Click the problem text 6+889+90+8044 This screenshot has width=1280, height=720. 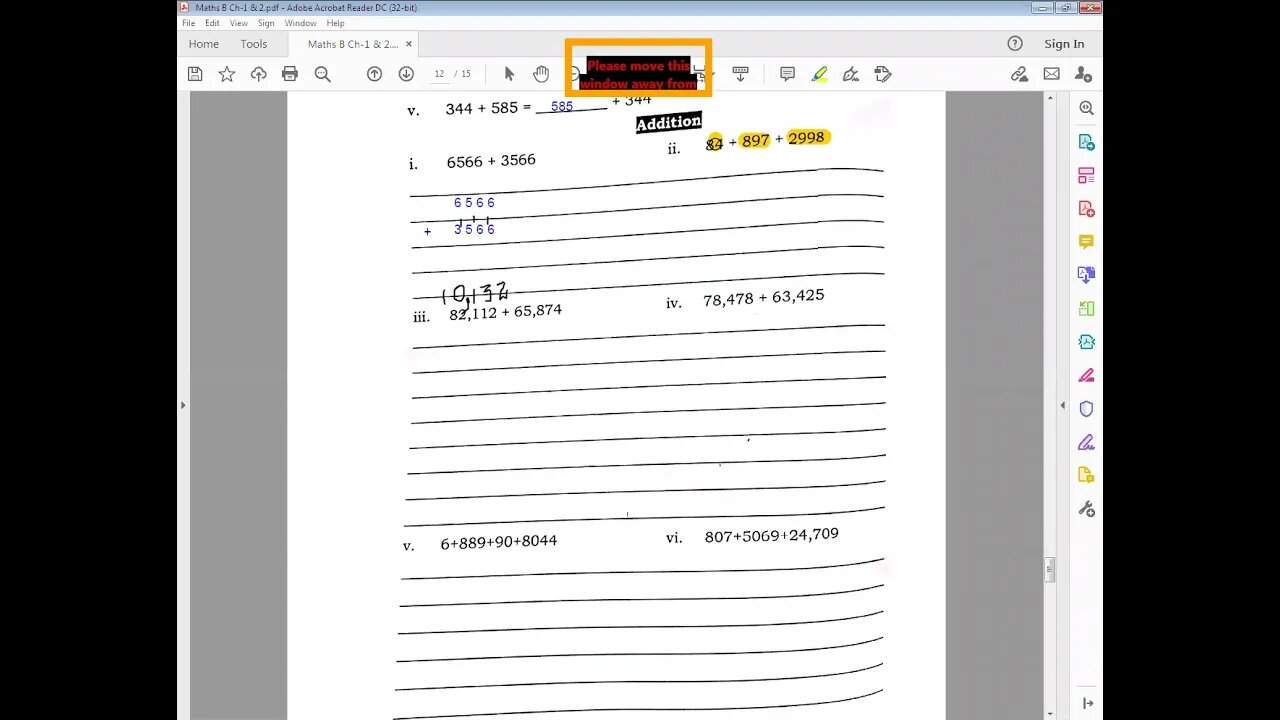pos(499,542)
